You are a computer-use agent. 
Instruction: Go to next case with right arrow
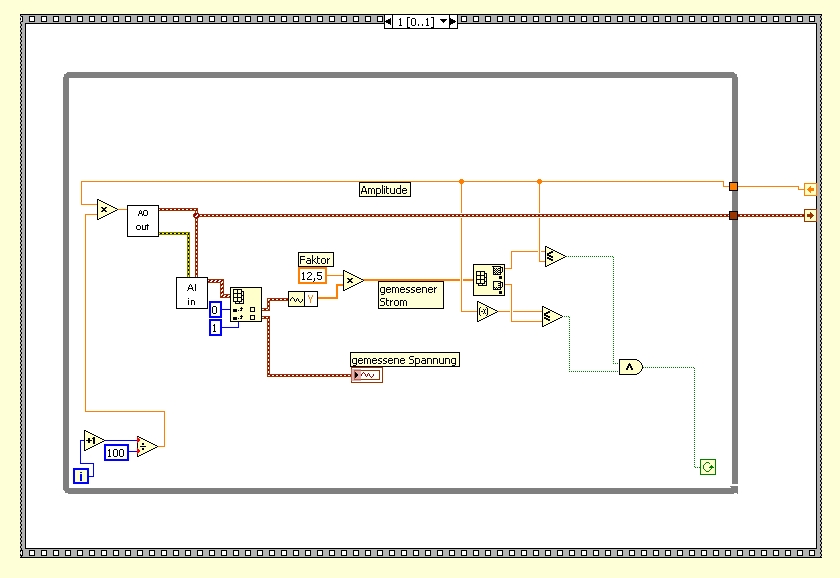453,21
